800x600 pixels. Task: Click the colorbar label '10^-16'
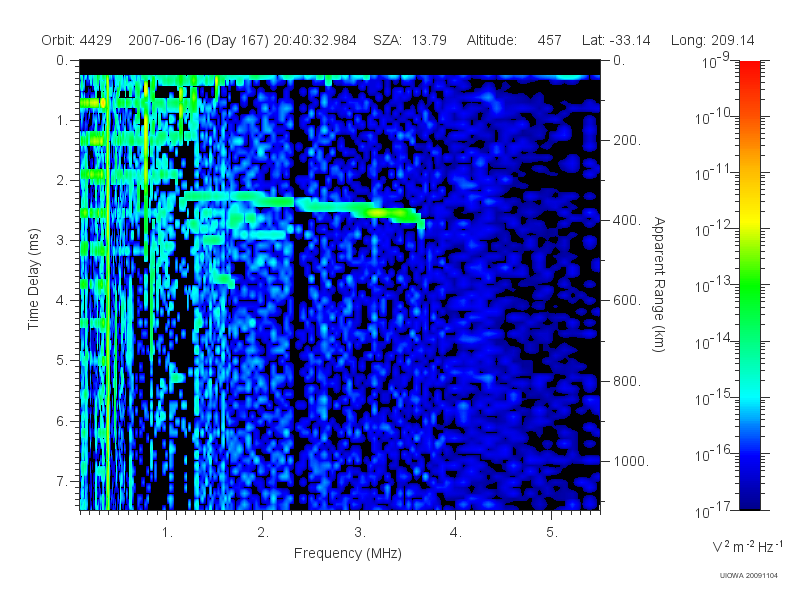[714, 454]
